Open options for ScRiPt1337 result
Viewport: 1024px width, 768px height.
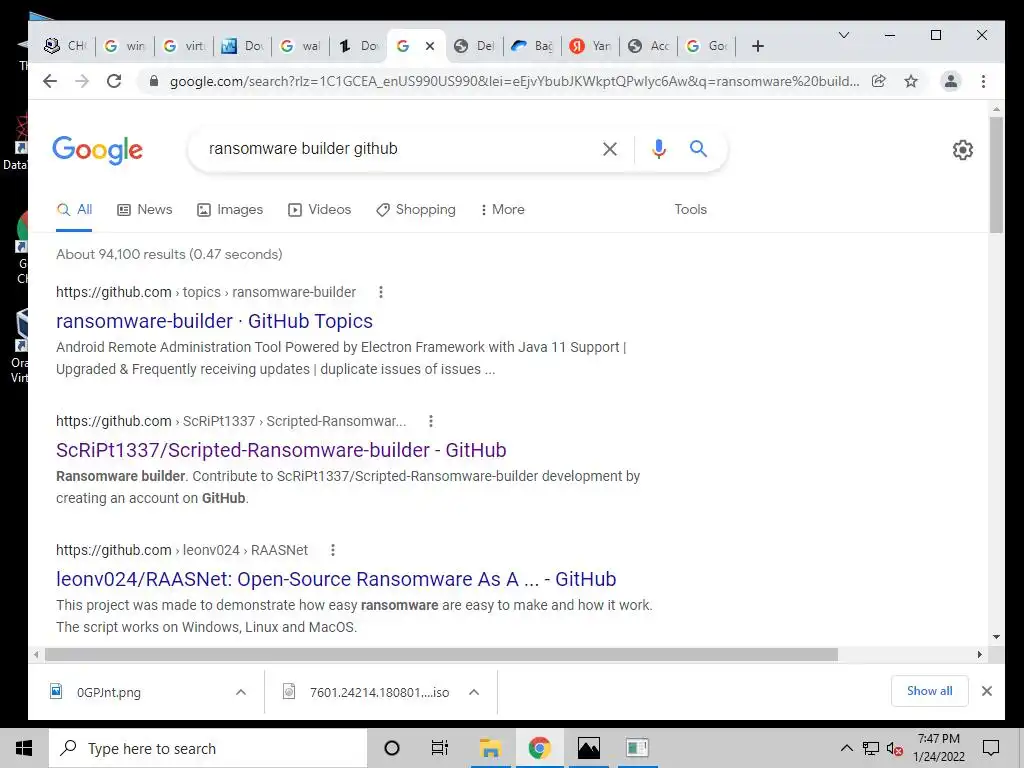pos(430,421)
